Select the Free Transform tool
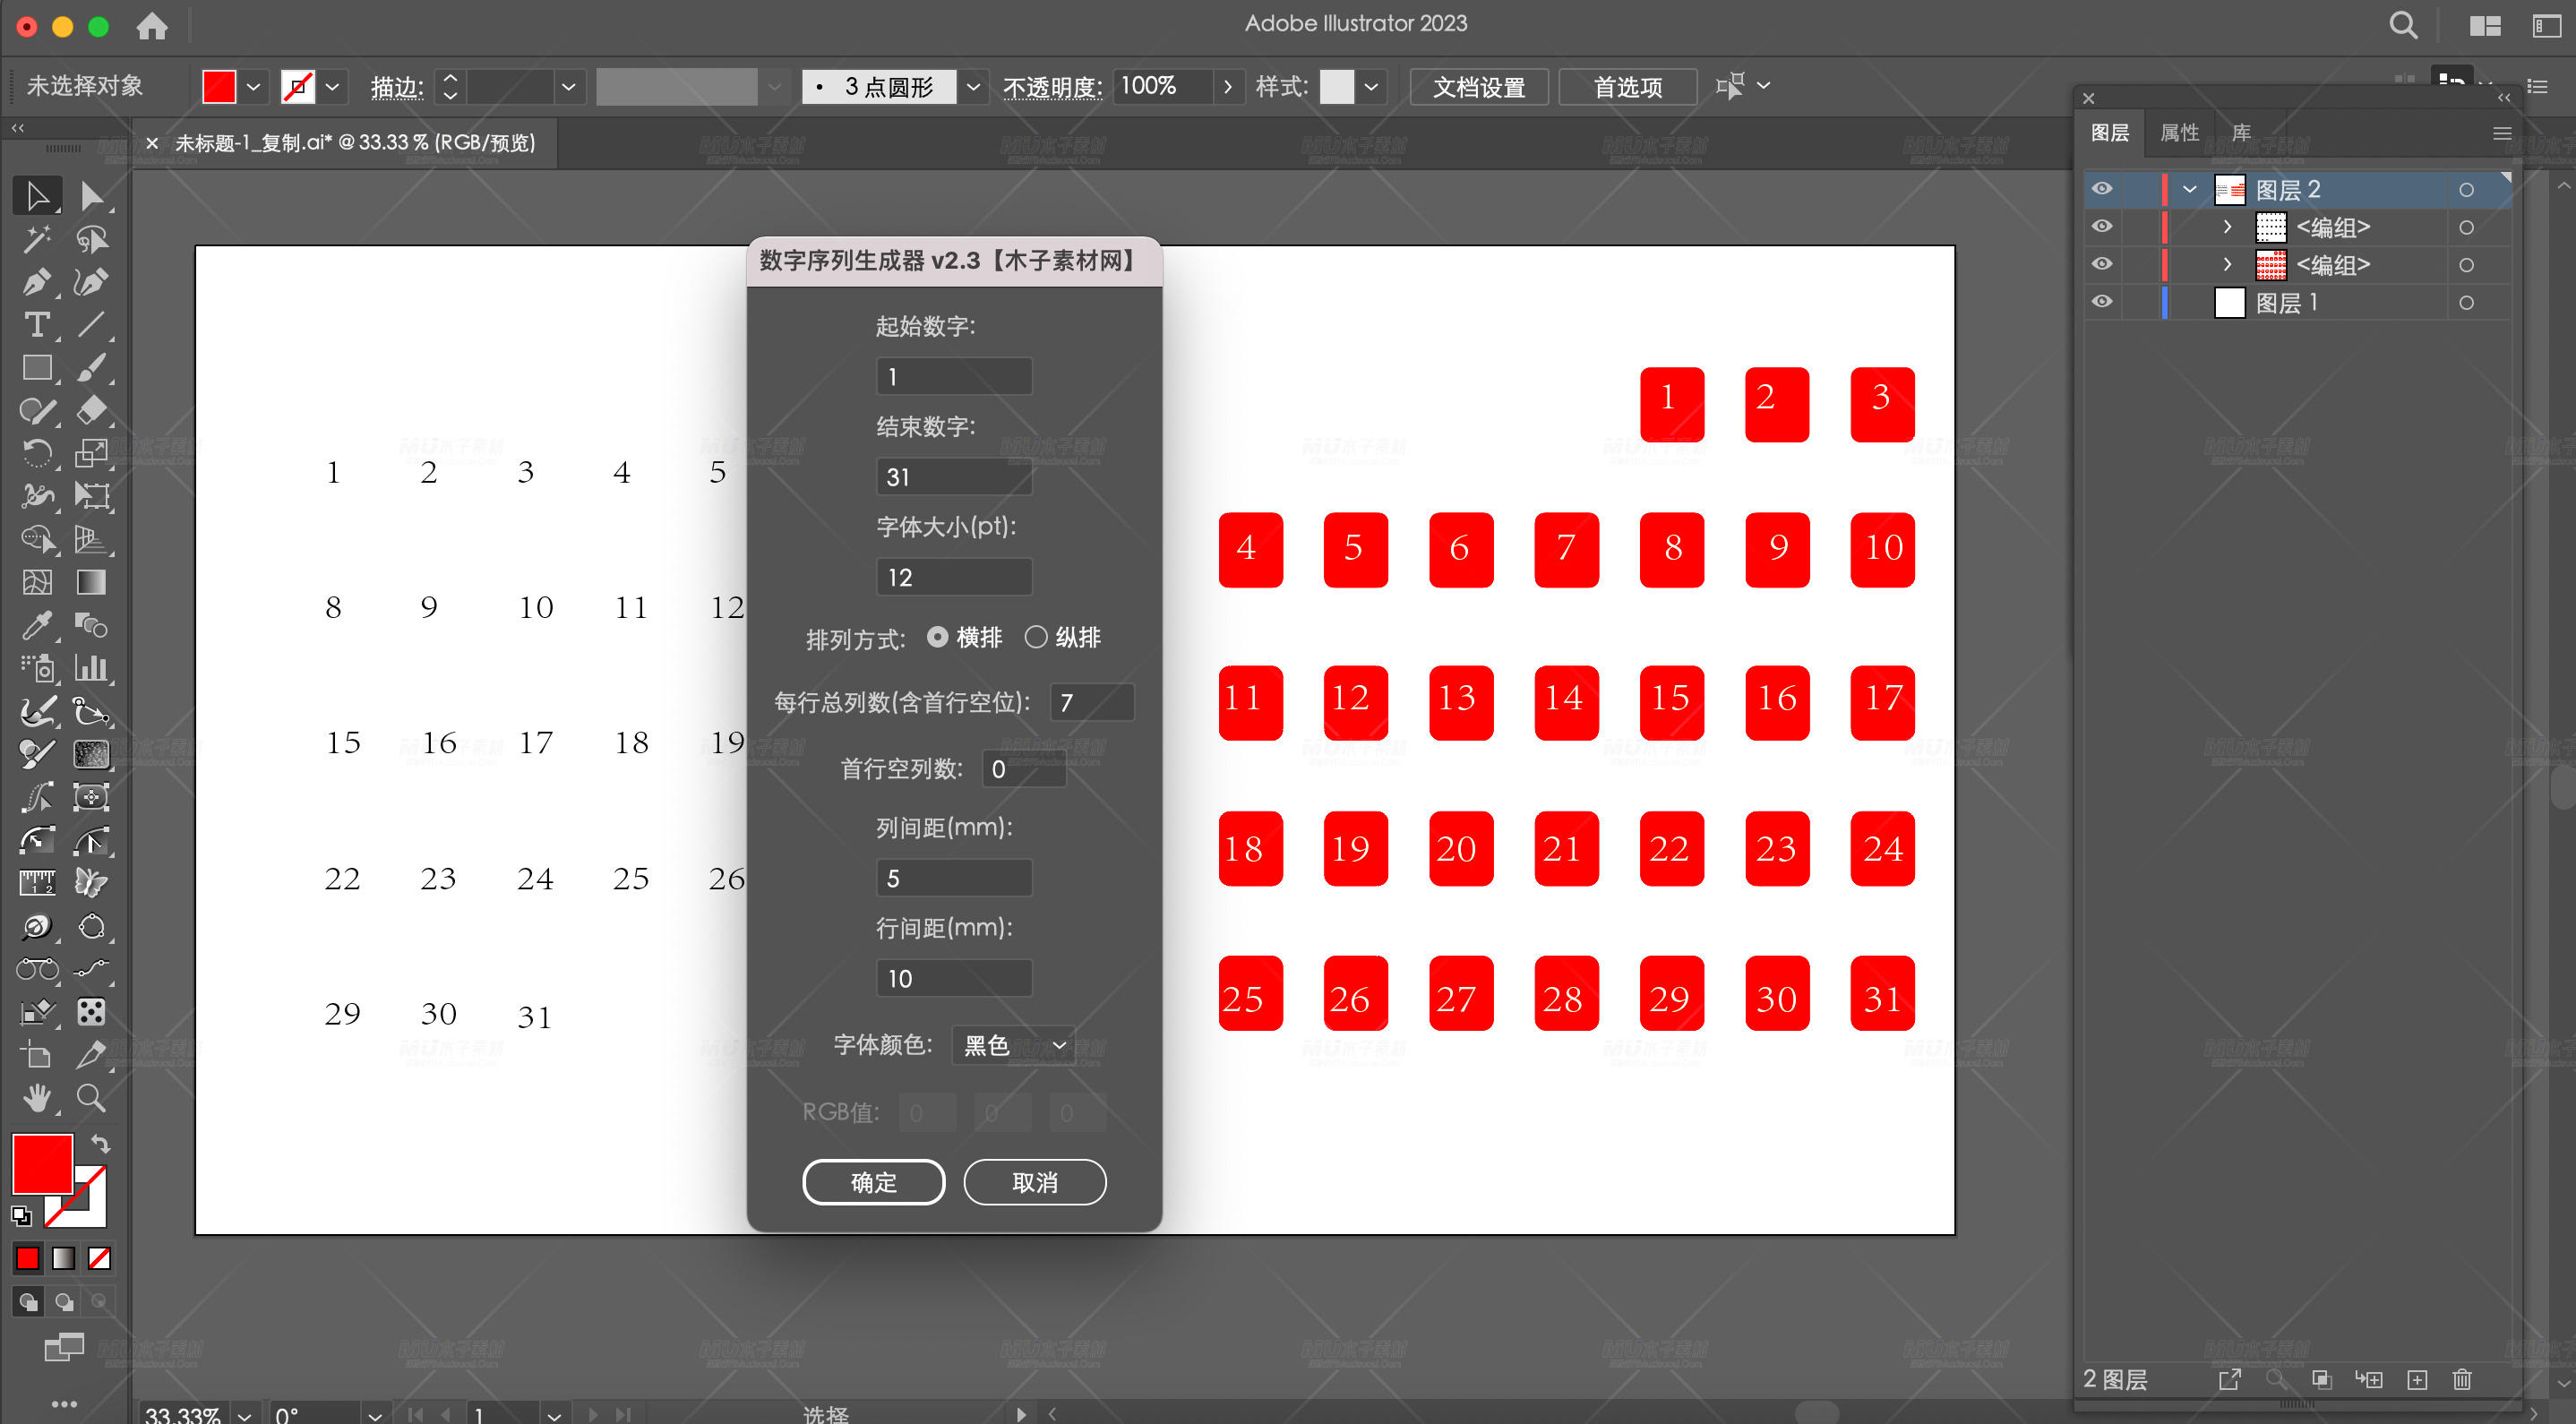Image resolution: width=2576 pixels, height=1424 pixels. [x=92, y=496]
